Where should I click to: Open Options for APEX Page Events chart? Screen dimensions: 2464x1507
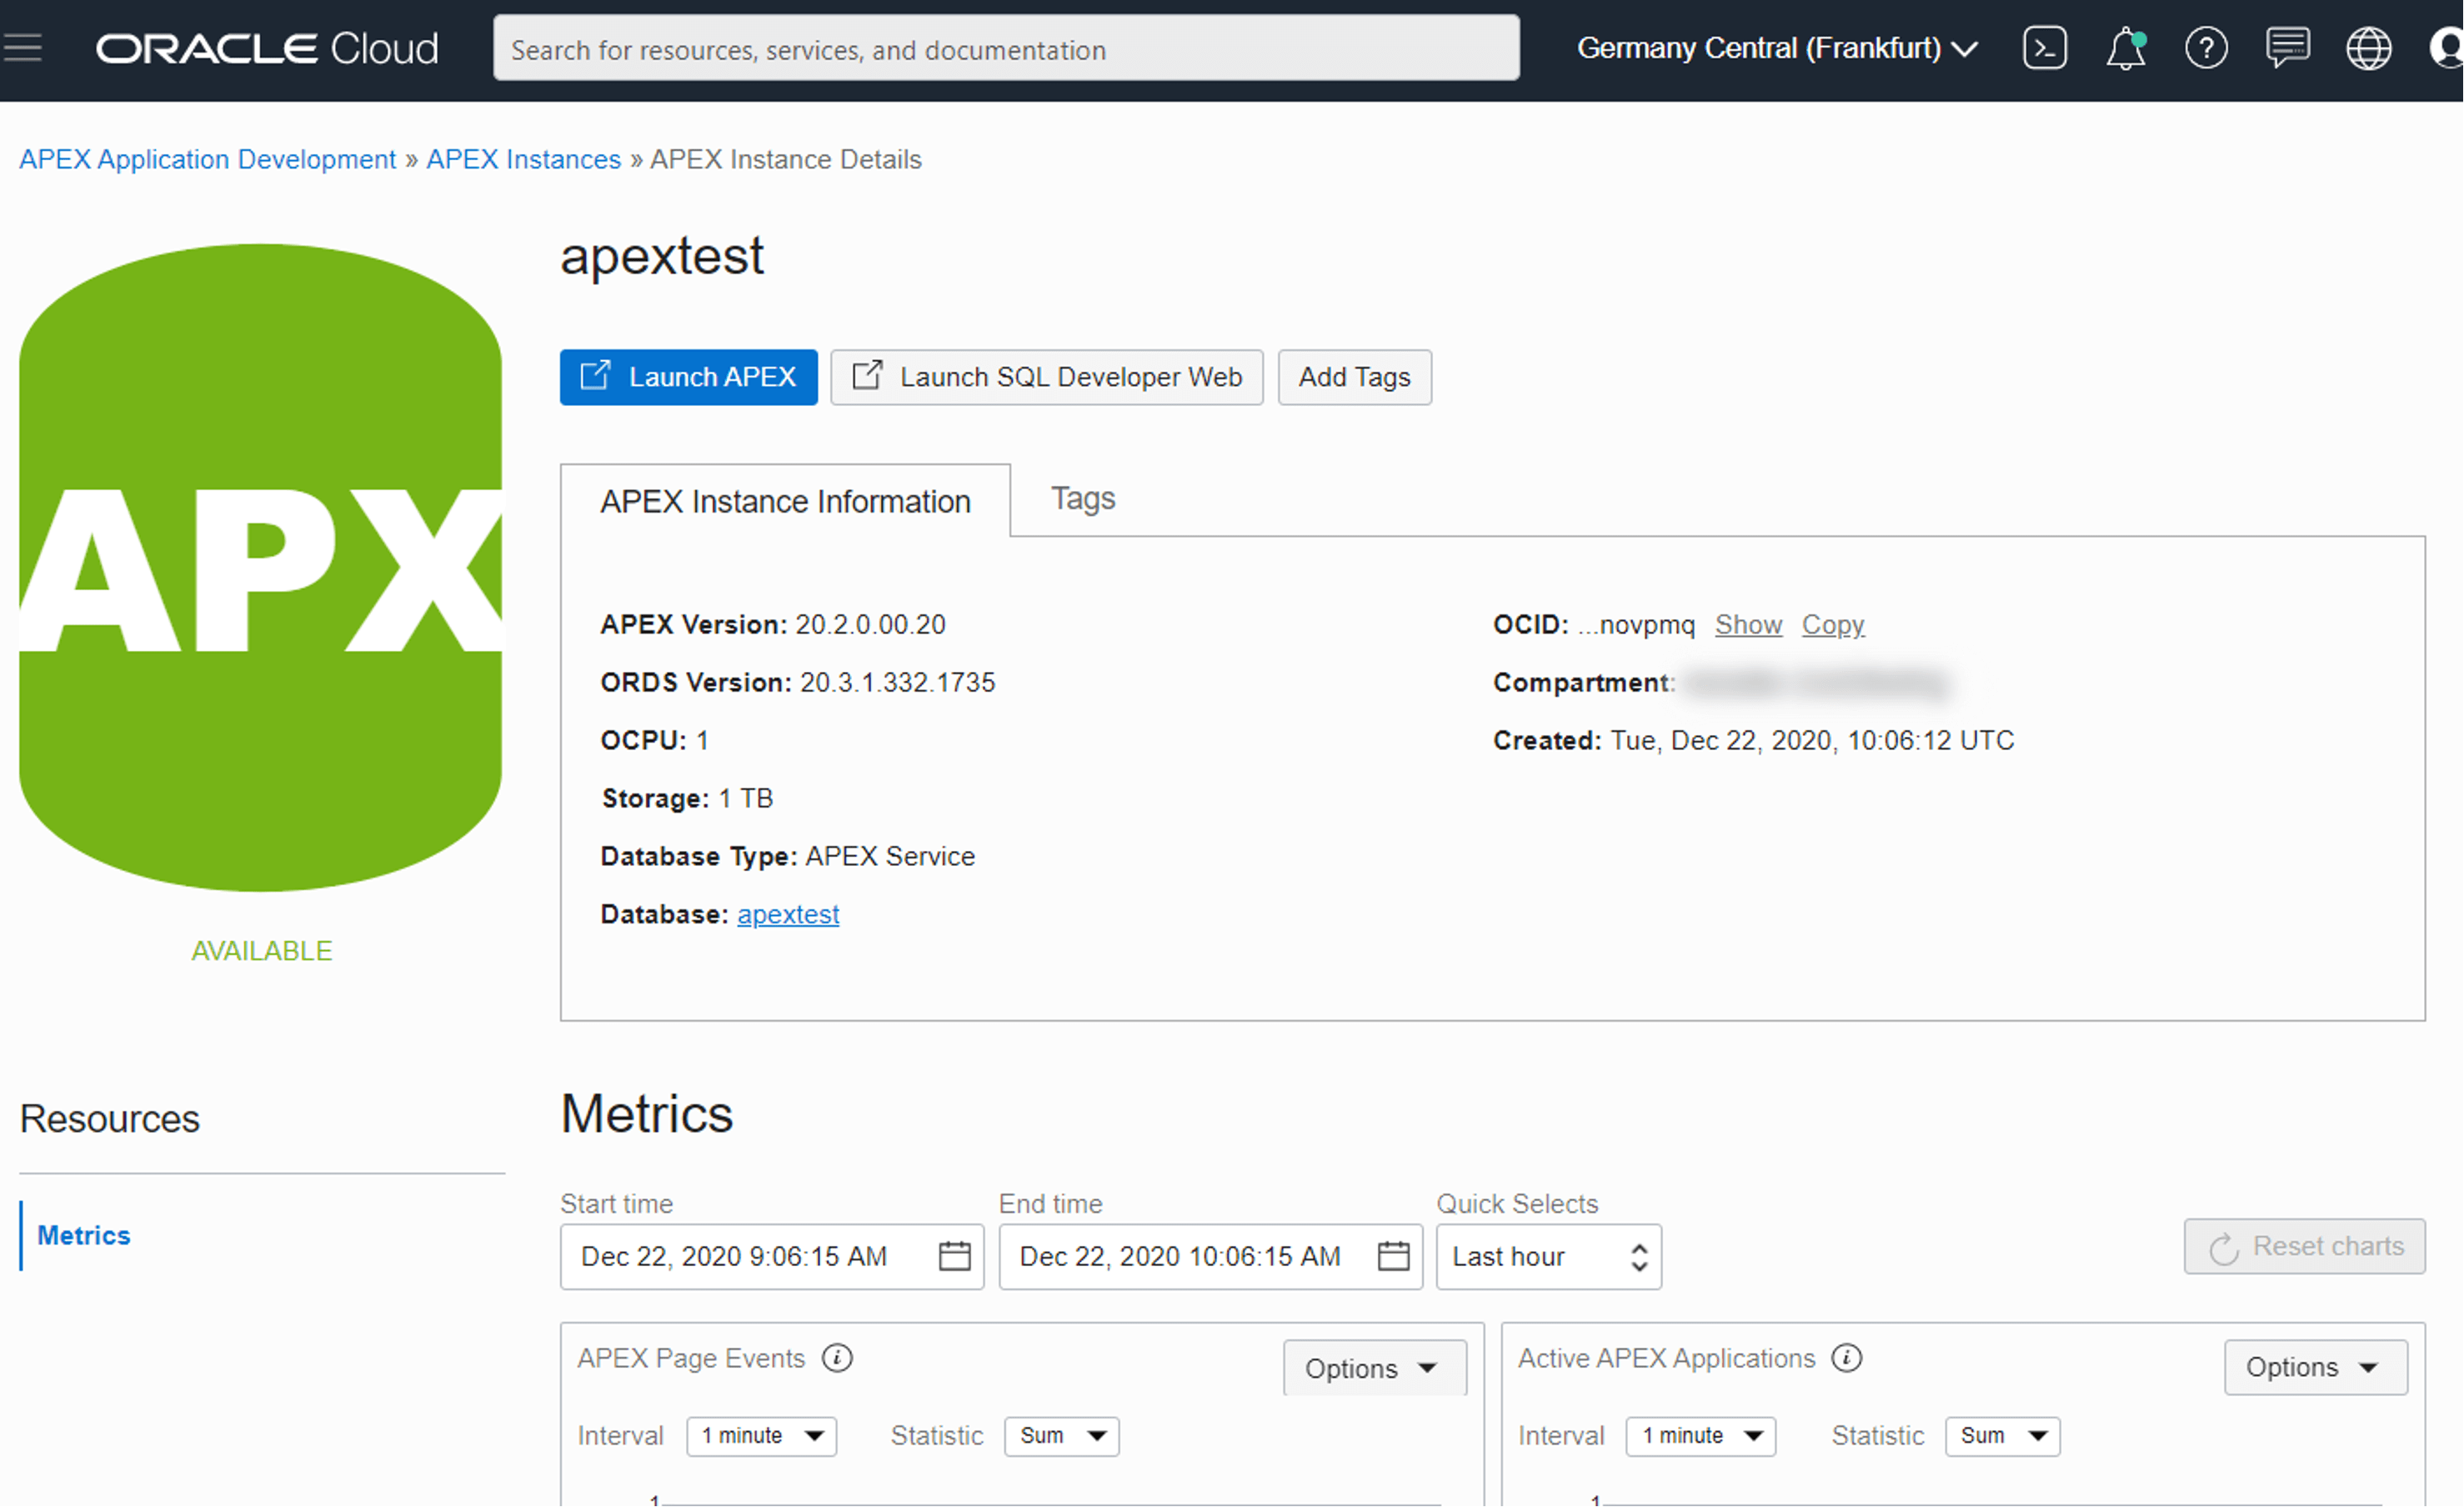[x=1375, y=1368]
